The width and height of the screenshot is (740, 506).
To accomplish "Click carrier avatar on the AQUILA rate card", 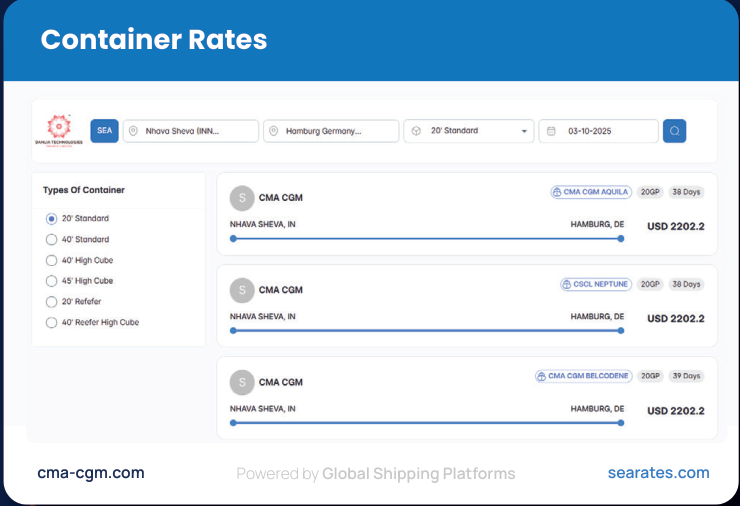I will point(242,198).
